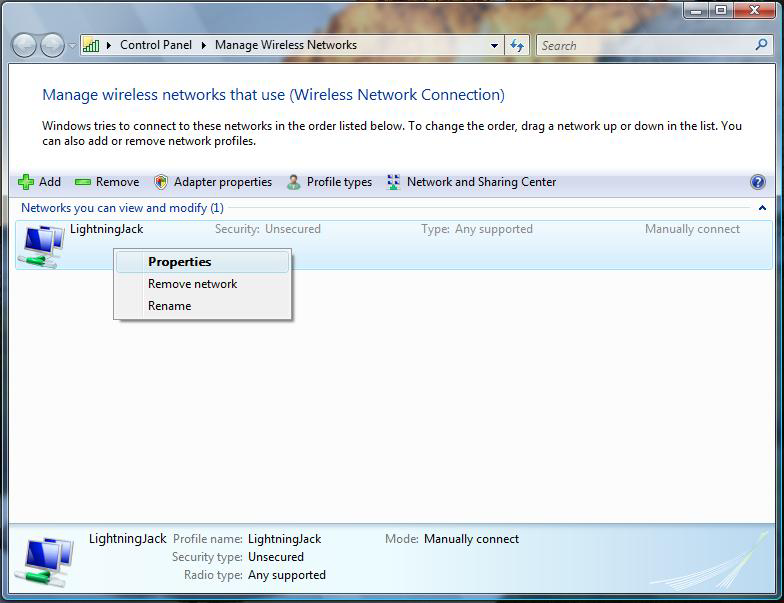Image resolution: width=784 pixels, height=603 pixels.
Task: Click the Control Panel breadcrumb
Action: [x=156, y=45]
